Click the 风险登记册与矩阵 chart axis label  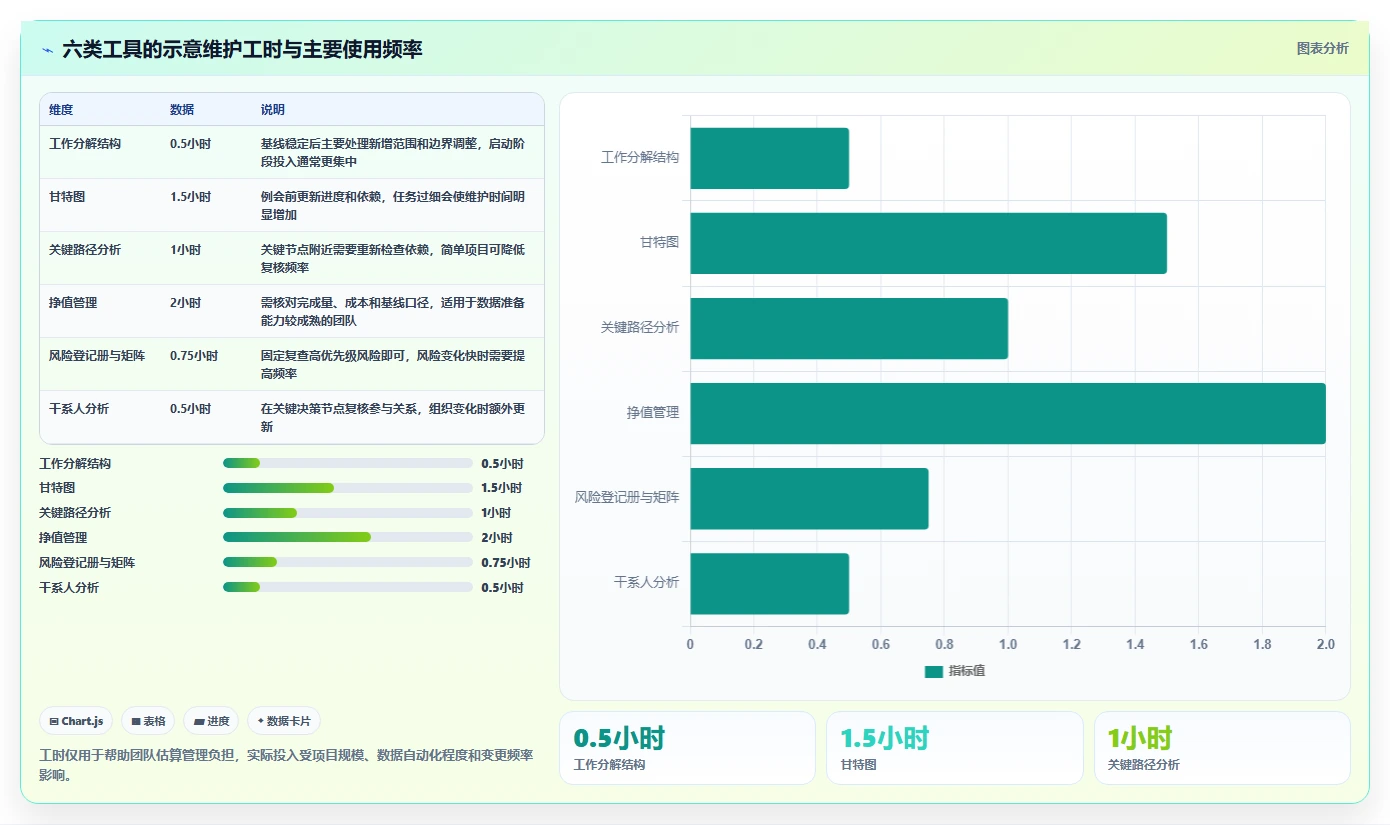point(627,497)
